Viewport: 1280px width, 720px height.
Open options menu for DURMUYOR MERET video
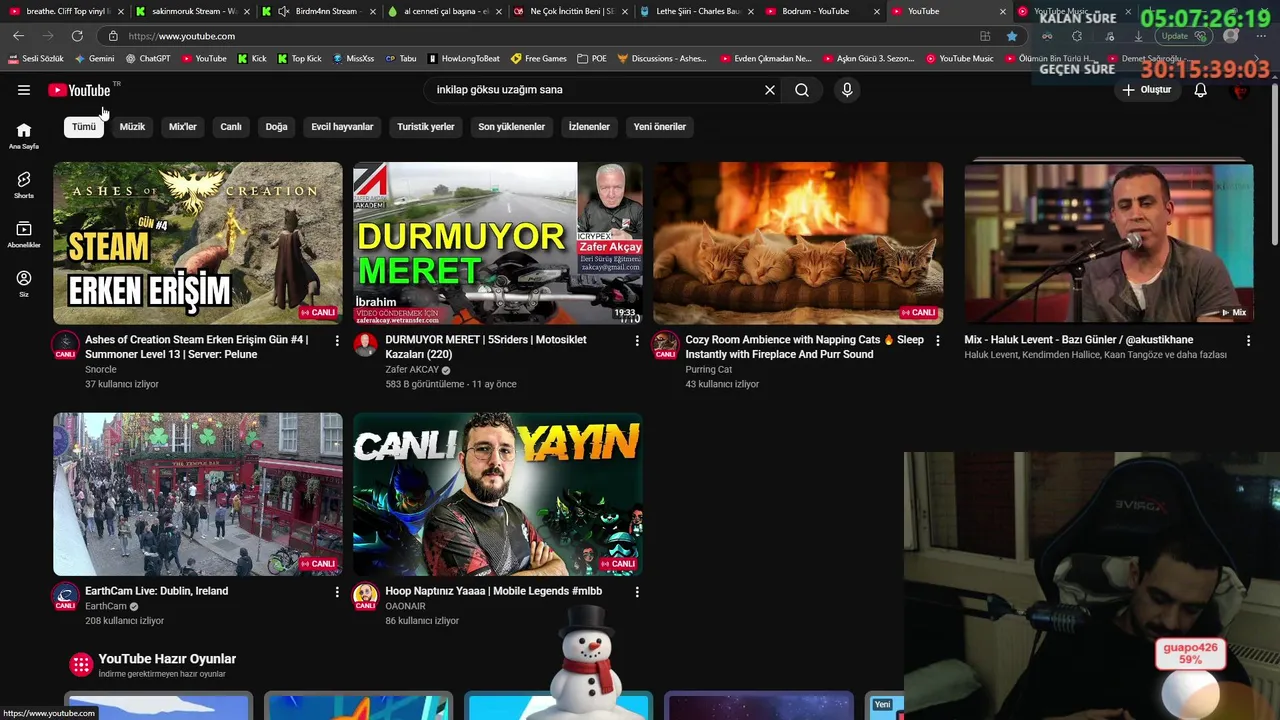(637, 341)
